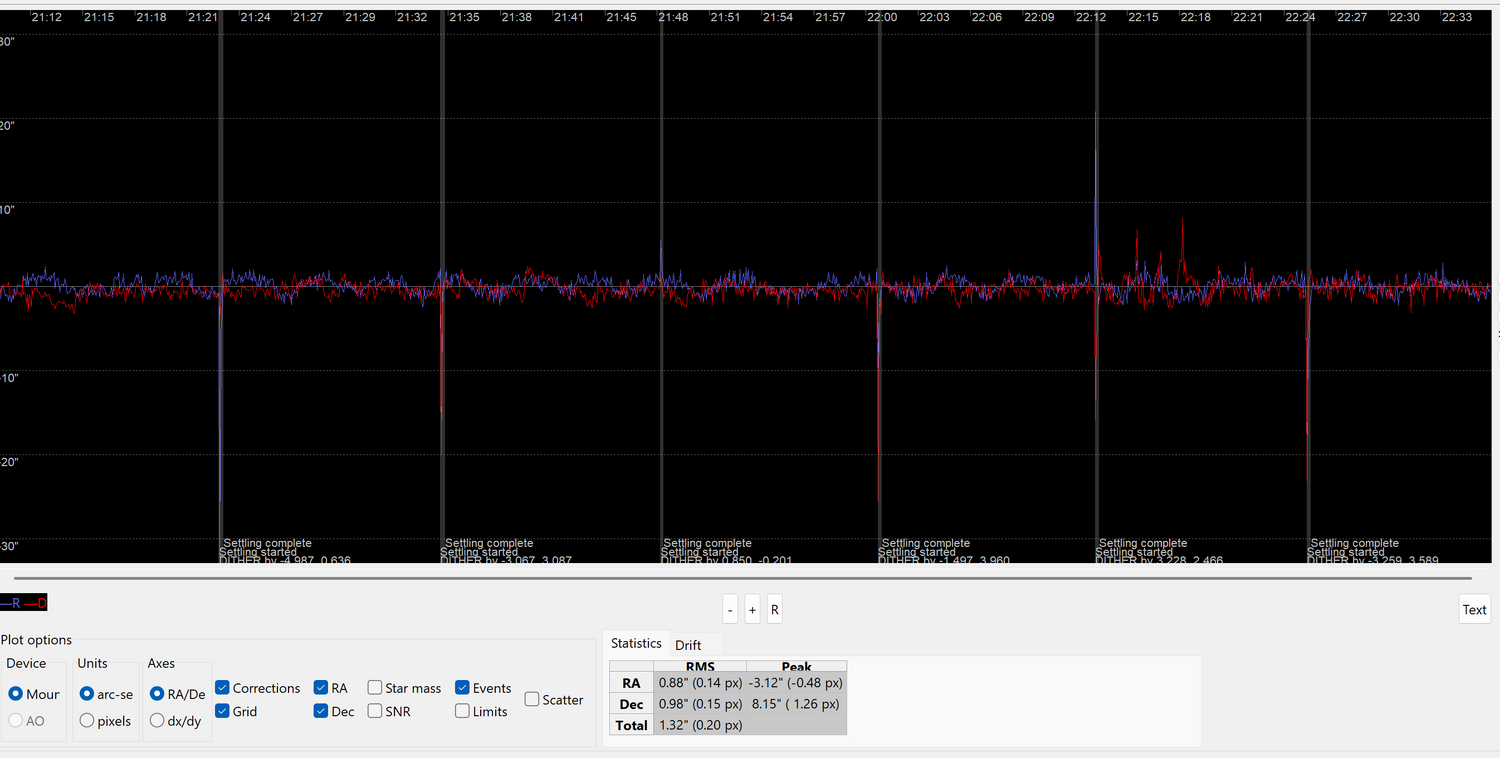Click the Peak column header in statistics table

coord(796,667)
